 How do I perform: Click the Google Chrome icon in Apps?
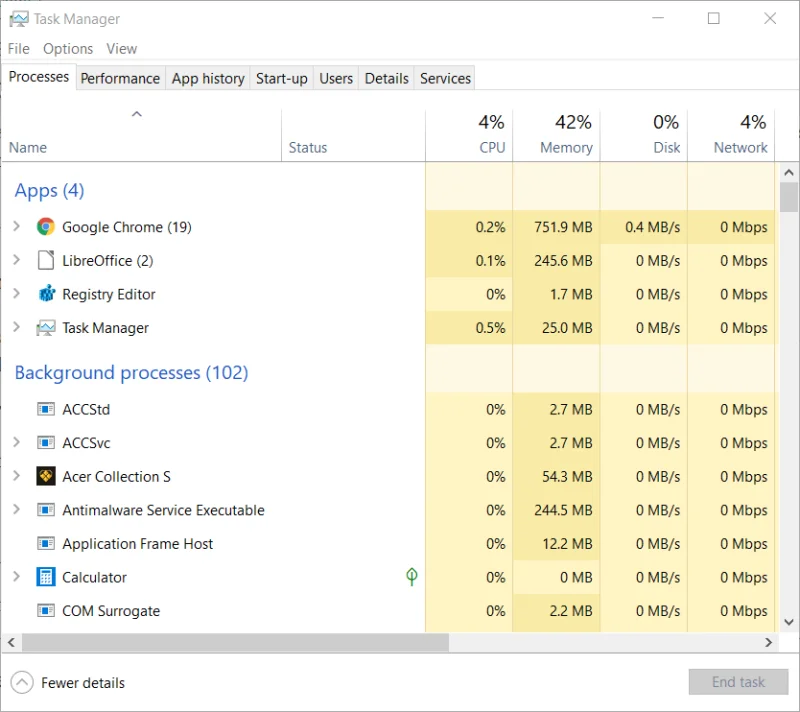point(46,226)
